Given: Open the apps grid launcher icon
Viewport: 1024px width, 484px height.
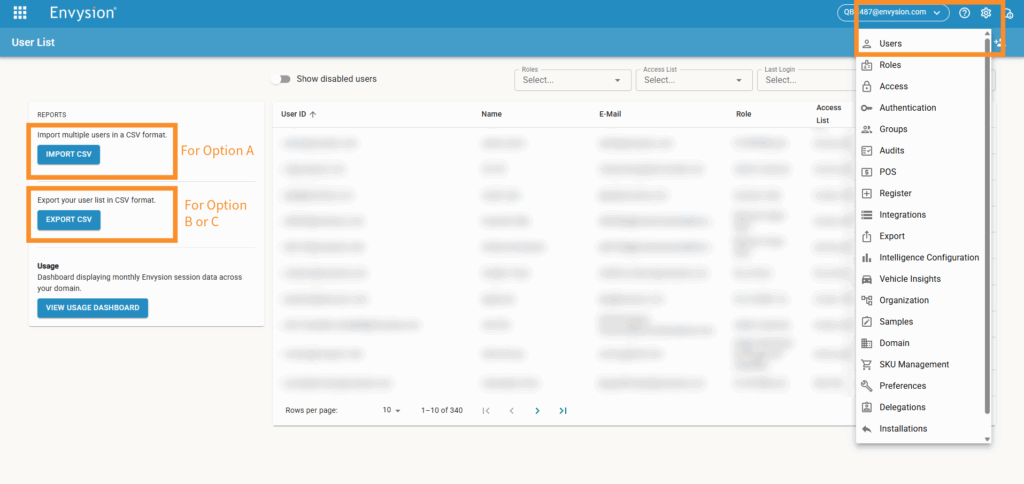Looking at the screenshot, I should point(20,13).
